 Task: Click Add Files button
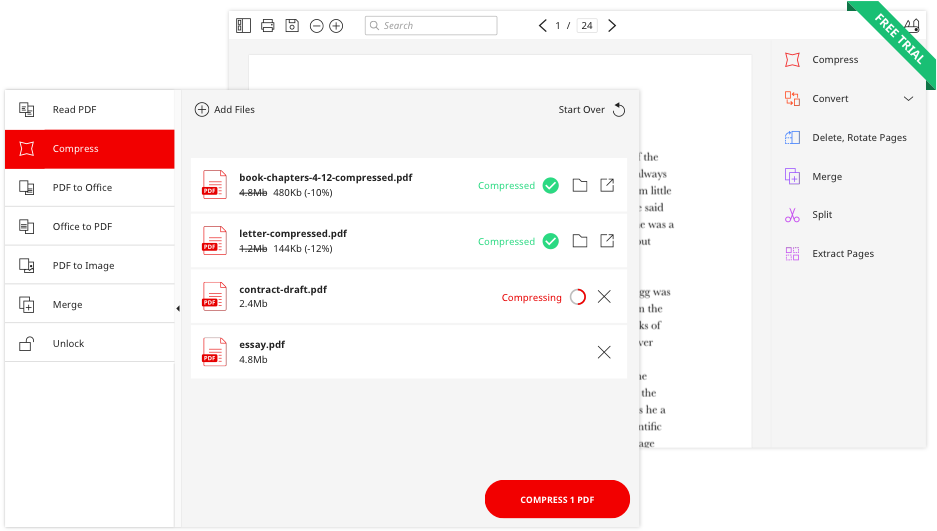tap(225, 110)
